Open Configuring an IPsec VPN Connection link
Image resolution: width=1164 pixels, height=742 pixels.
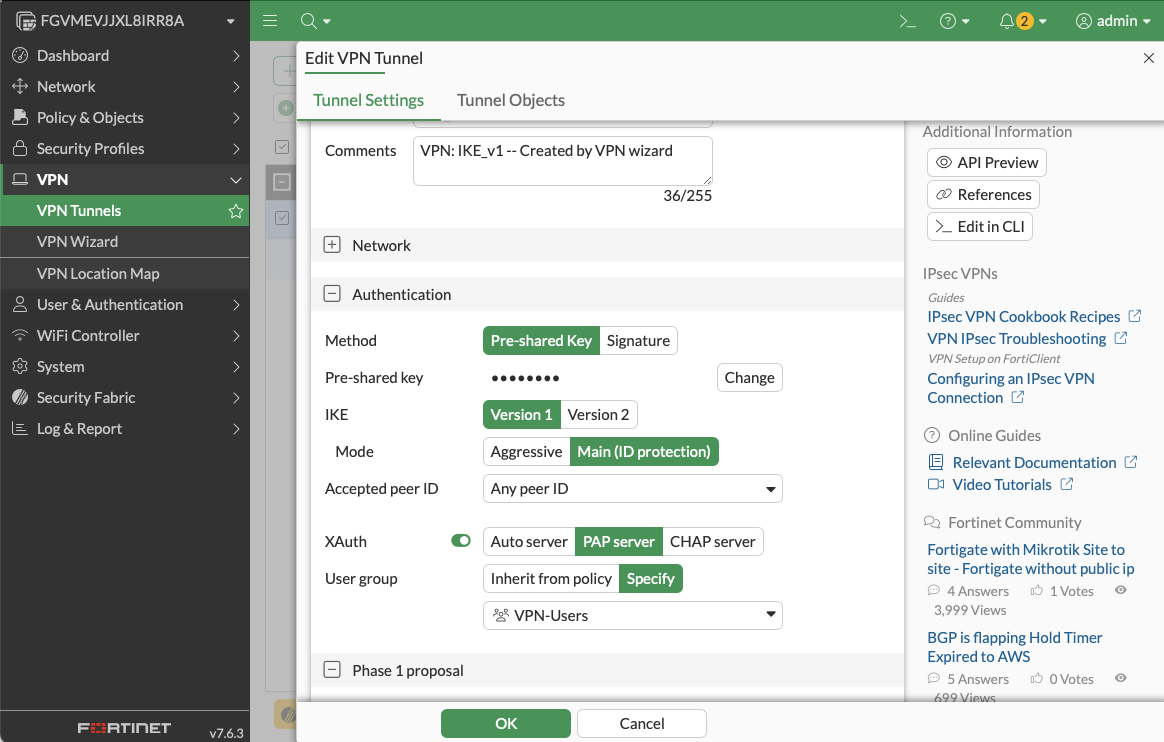click(1011, 388)
